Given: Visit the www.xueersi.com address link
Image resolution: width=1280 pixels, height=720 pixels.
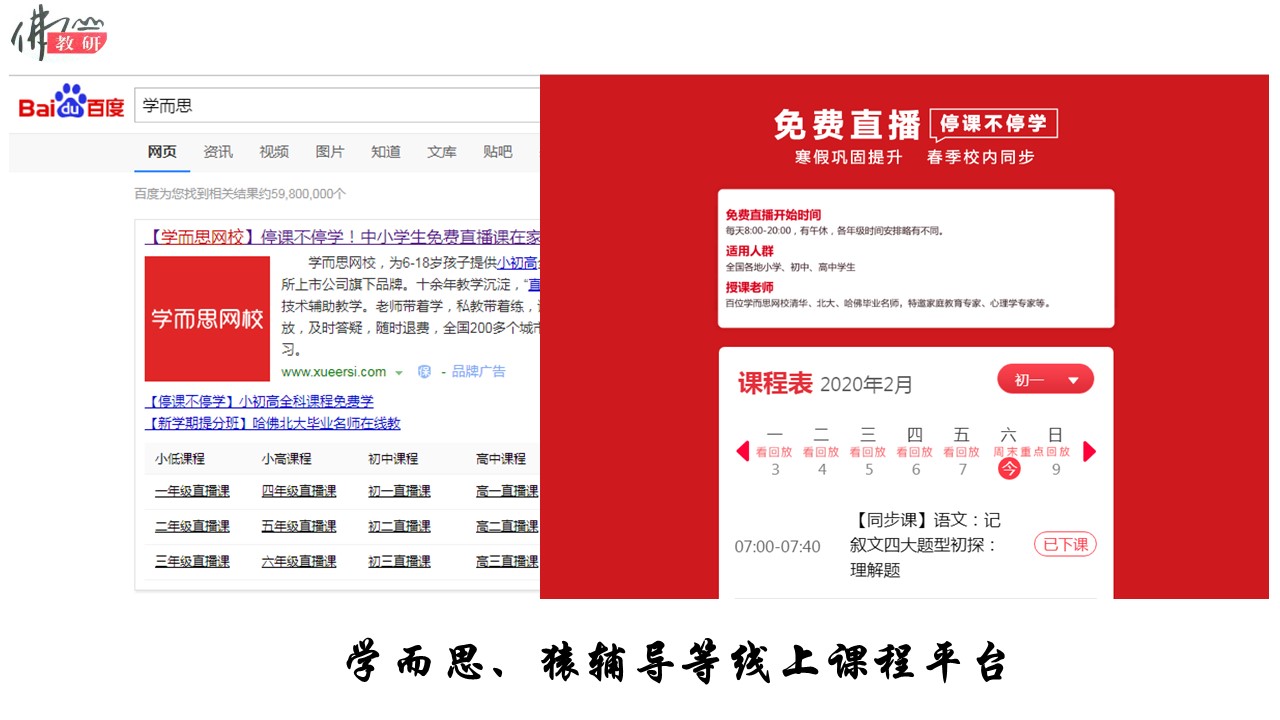Looking at the screenshot, I should point(334,372).
